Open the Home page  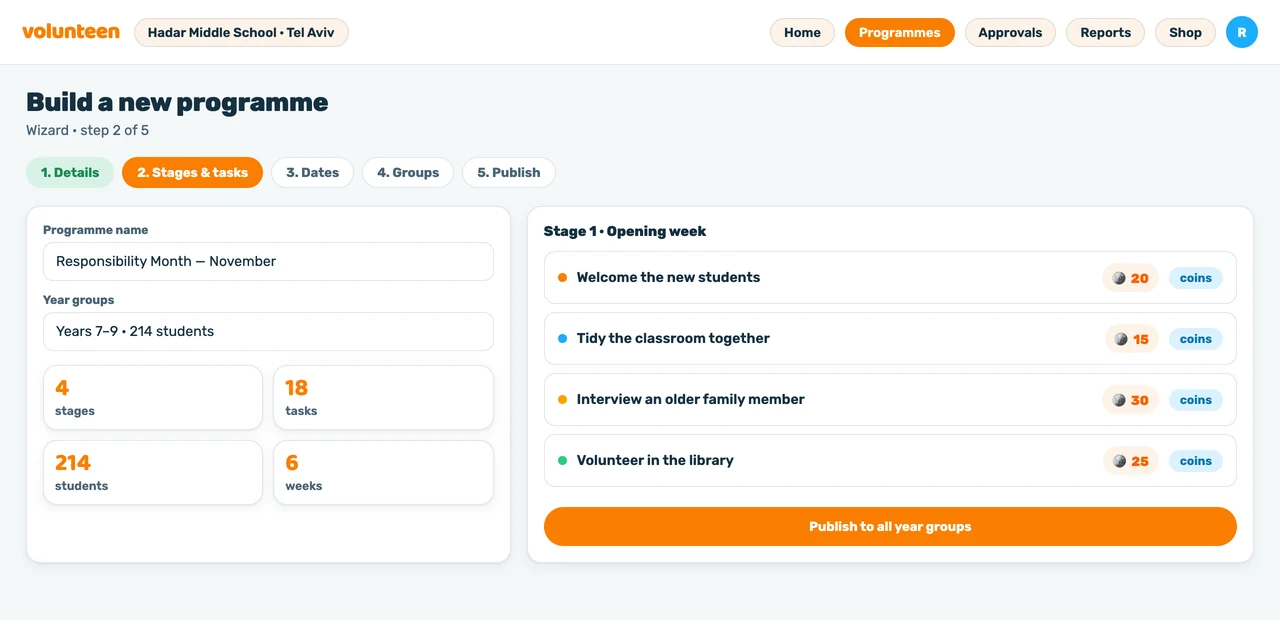pos(802,32)
